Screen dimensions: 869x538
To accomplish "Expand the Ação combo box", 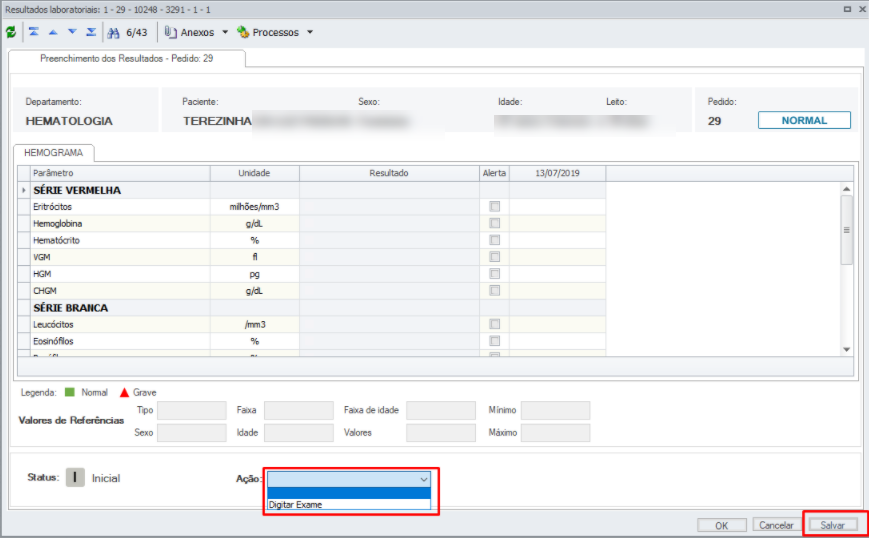I will point(424,479).
